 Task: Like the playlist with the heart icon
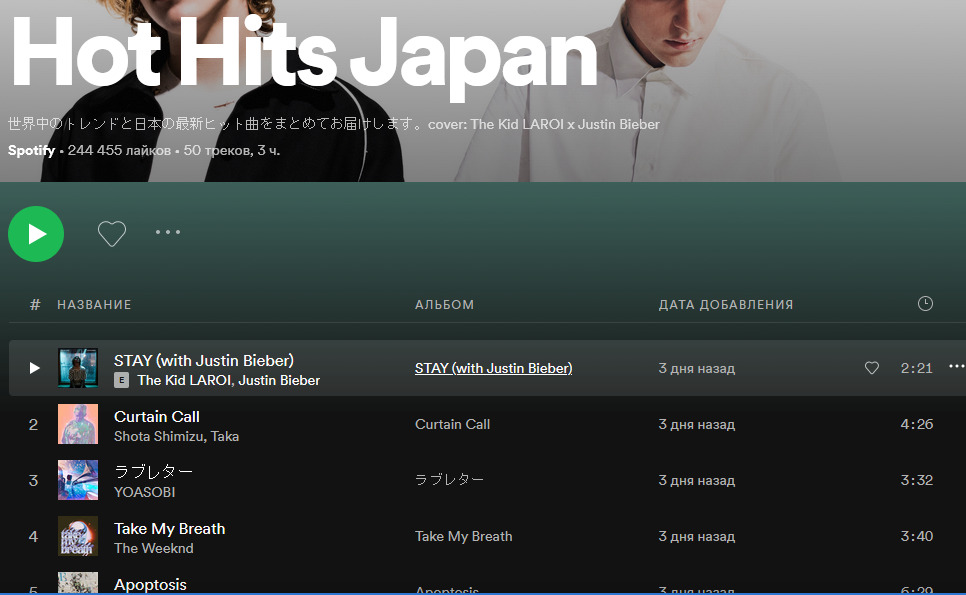112,234
